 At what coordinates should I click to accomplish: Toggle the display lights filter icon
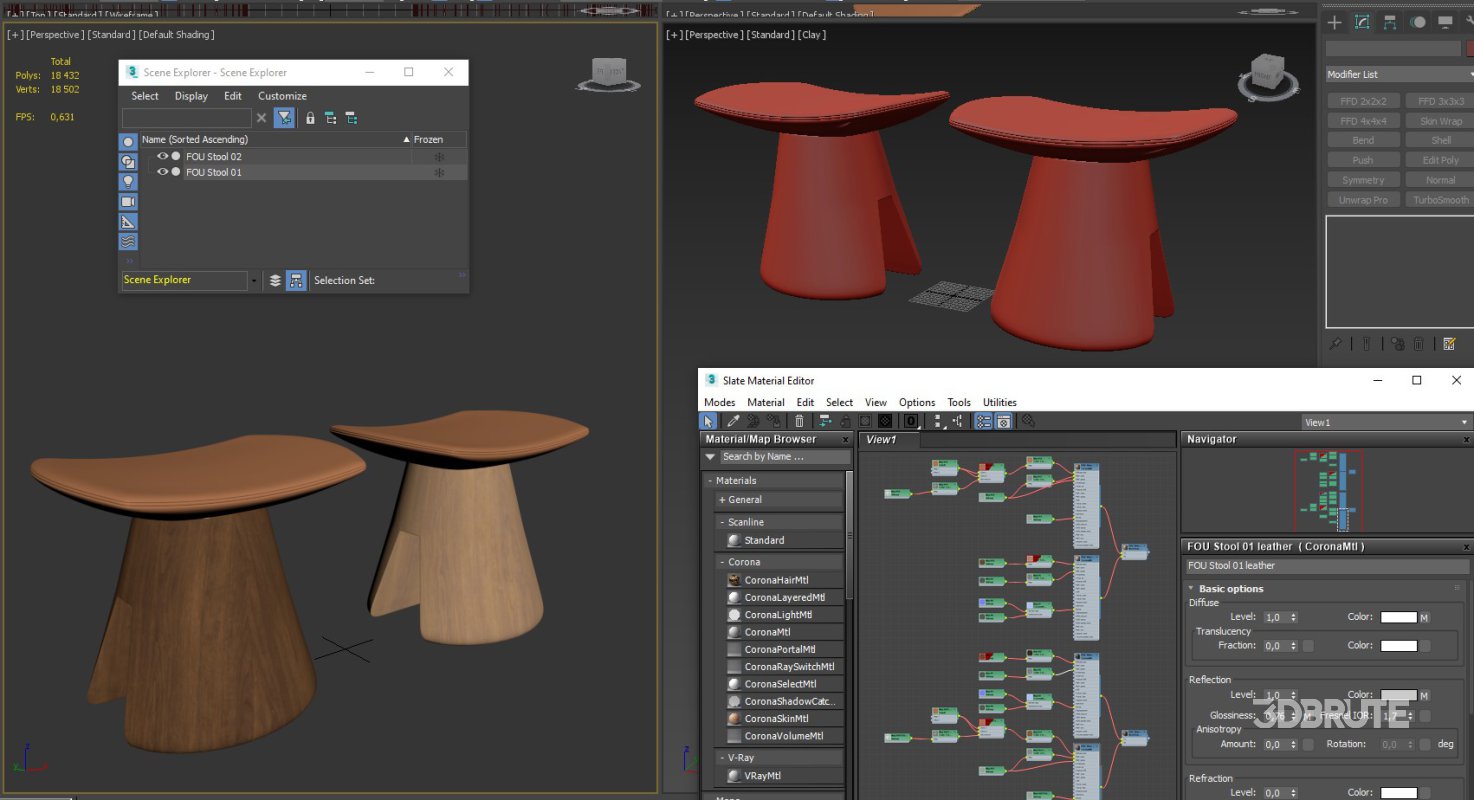127,181
